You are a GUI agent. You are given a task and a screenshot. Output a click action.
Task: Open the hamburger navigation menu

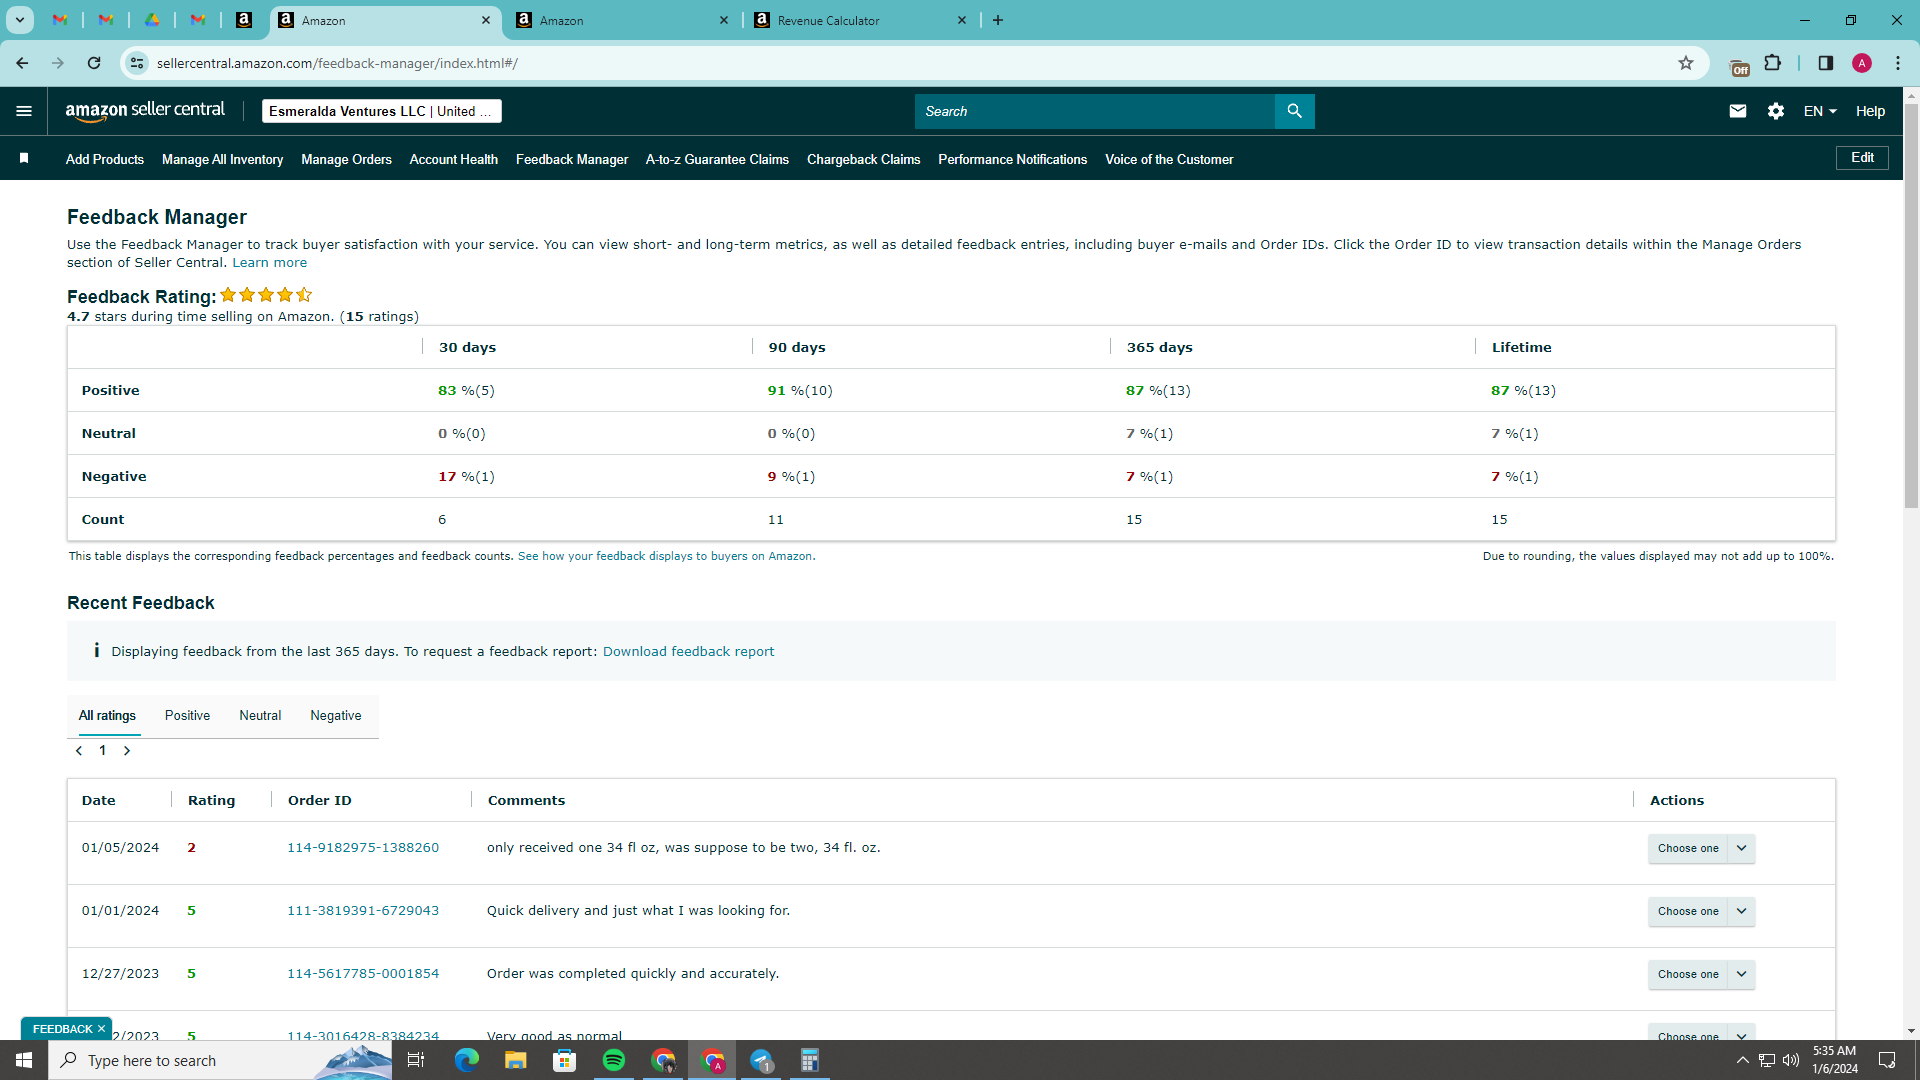click(24, 111)
